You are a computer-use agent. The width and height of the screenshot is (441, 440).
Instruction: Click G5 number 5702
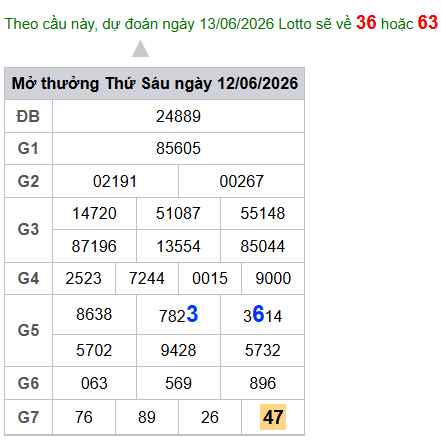tap(94, 350)
